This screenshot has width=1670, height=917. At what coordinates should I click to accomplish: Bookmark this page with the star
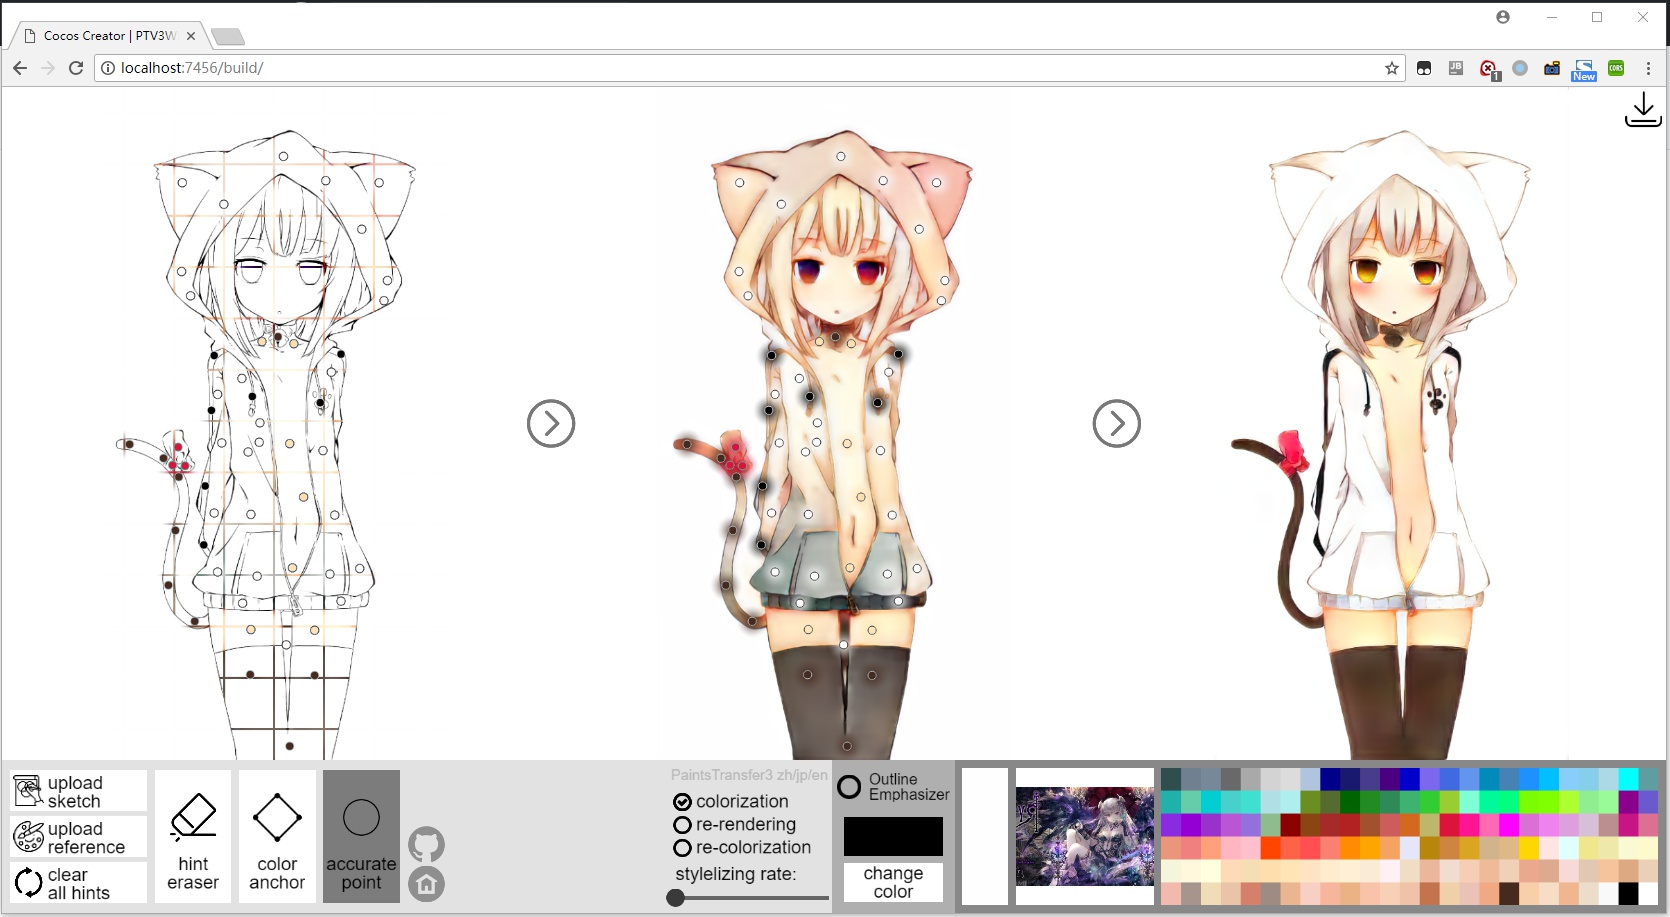click(1391, 68)
